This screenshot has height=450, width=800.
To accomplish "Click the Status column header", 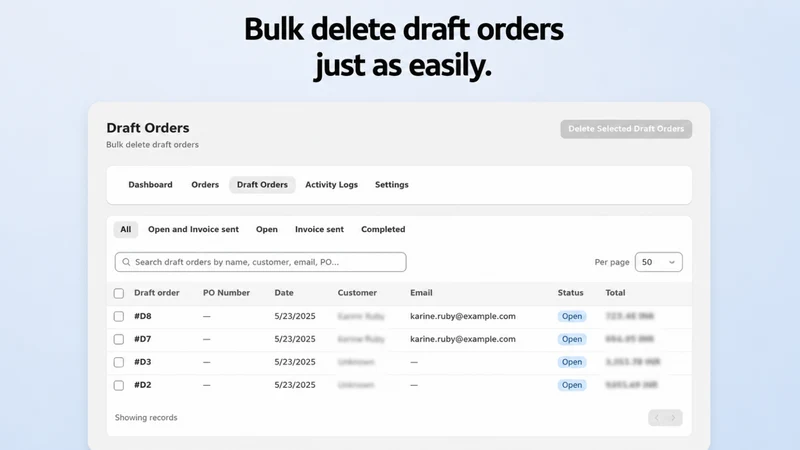I will tap(570, 293).
